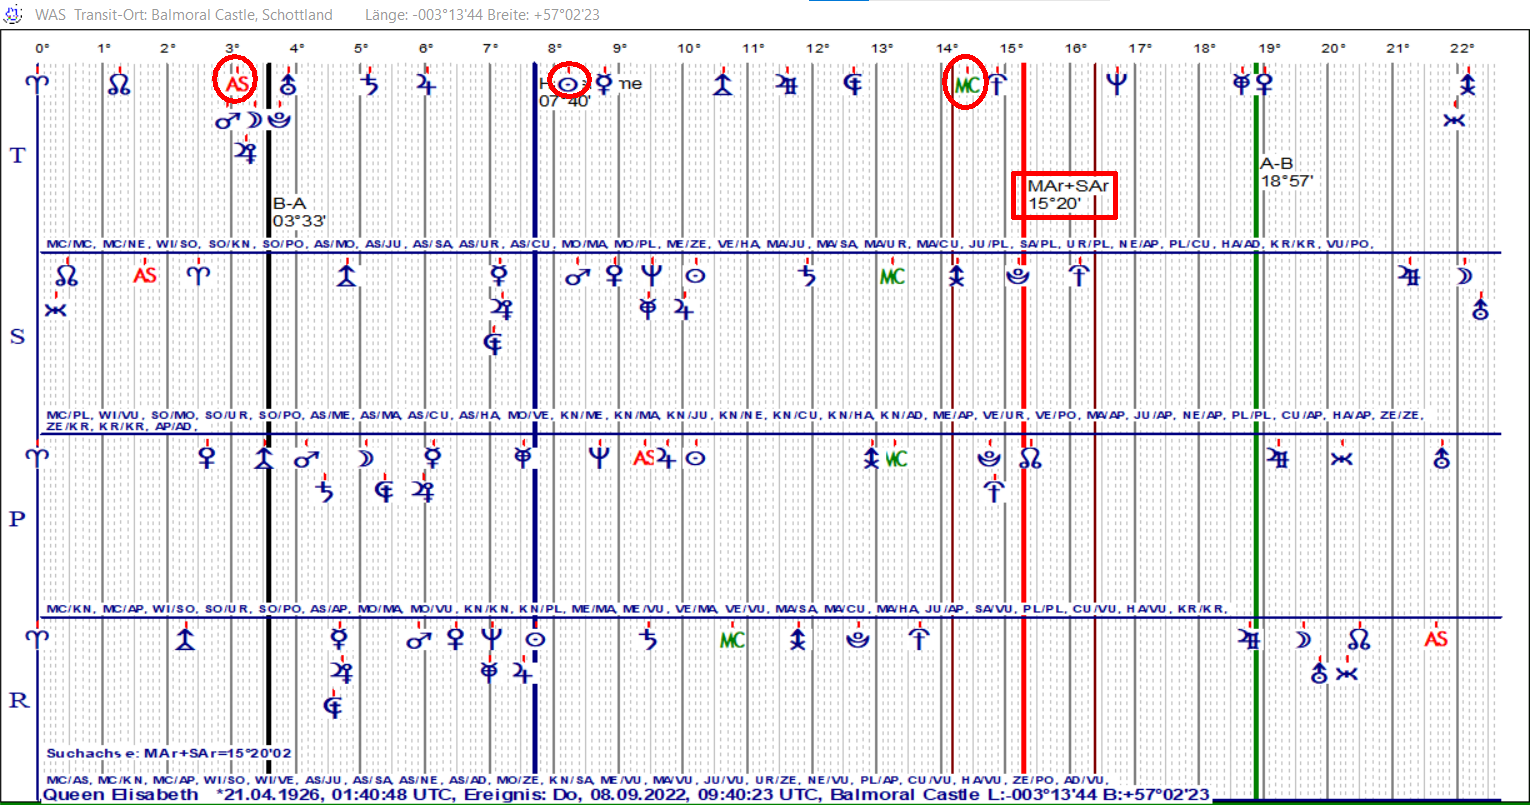Click the row label R on the left
The width and height of the screenshot is (1530, 805).
click(x=18, y=700)
